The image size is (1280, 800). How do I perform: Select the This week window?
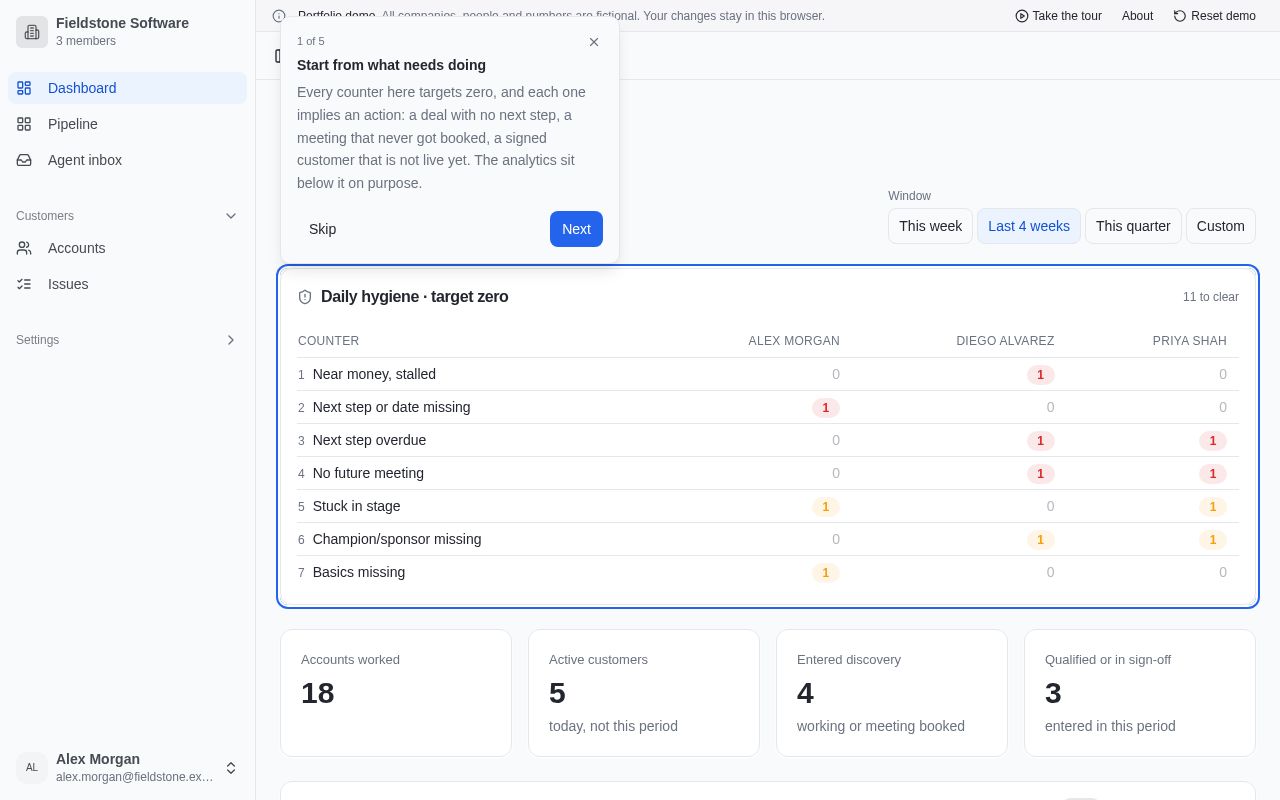pyautogui.click(x=930, y=226)
